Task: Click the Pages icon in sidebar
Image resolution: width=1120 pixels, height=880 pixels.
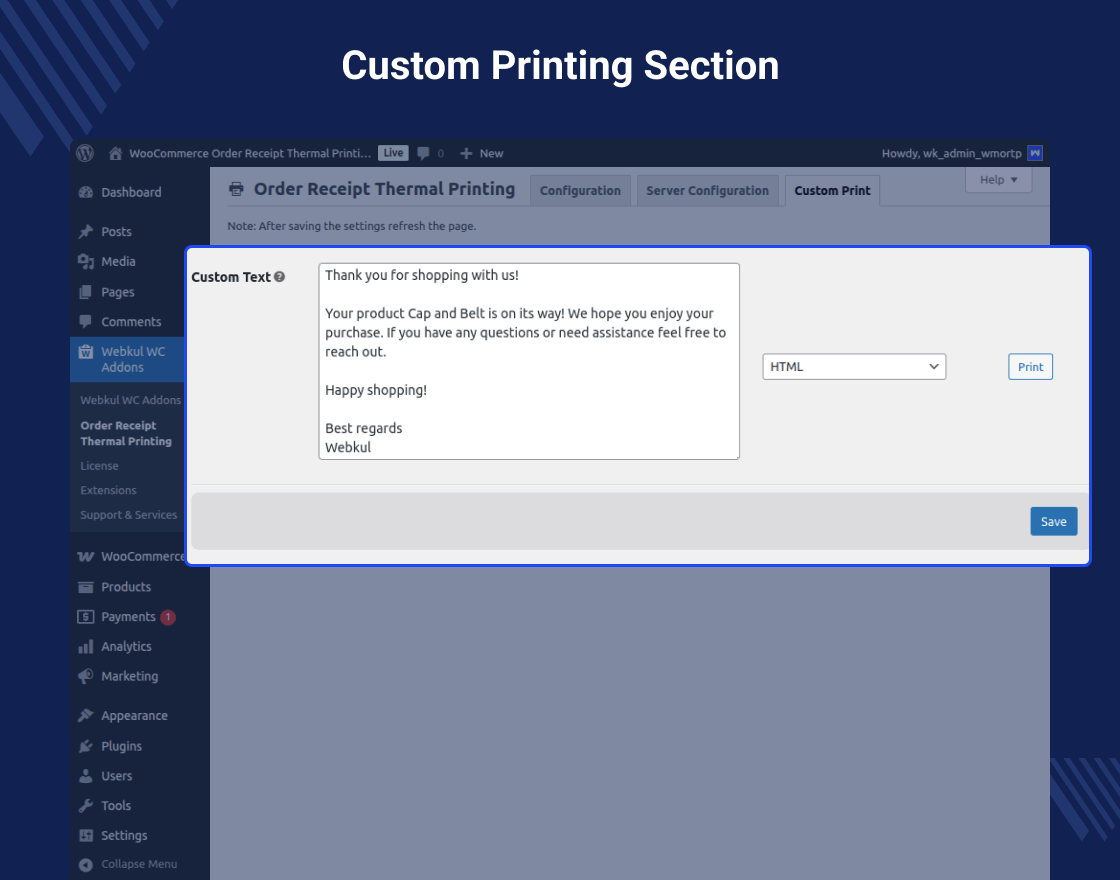Action: 86,291
